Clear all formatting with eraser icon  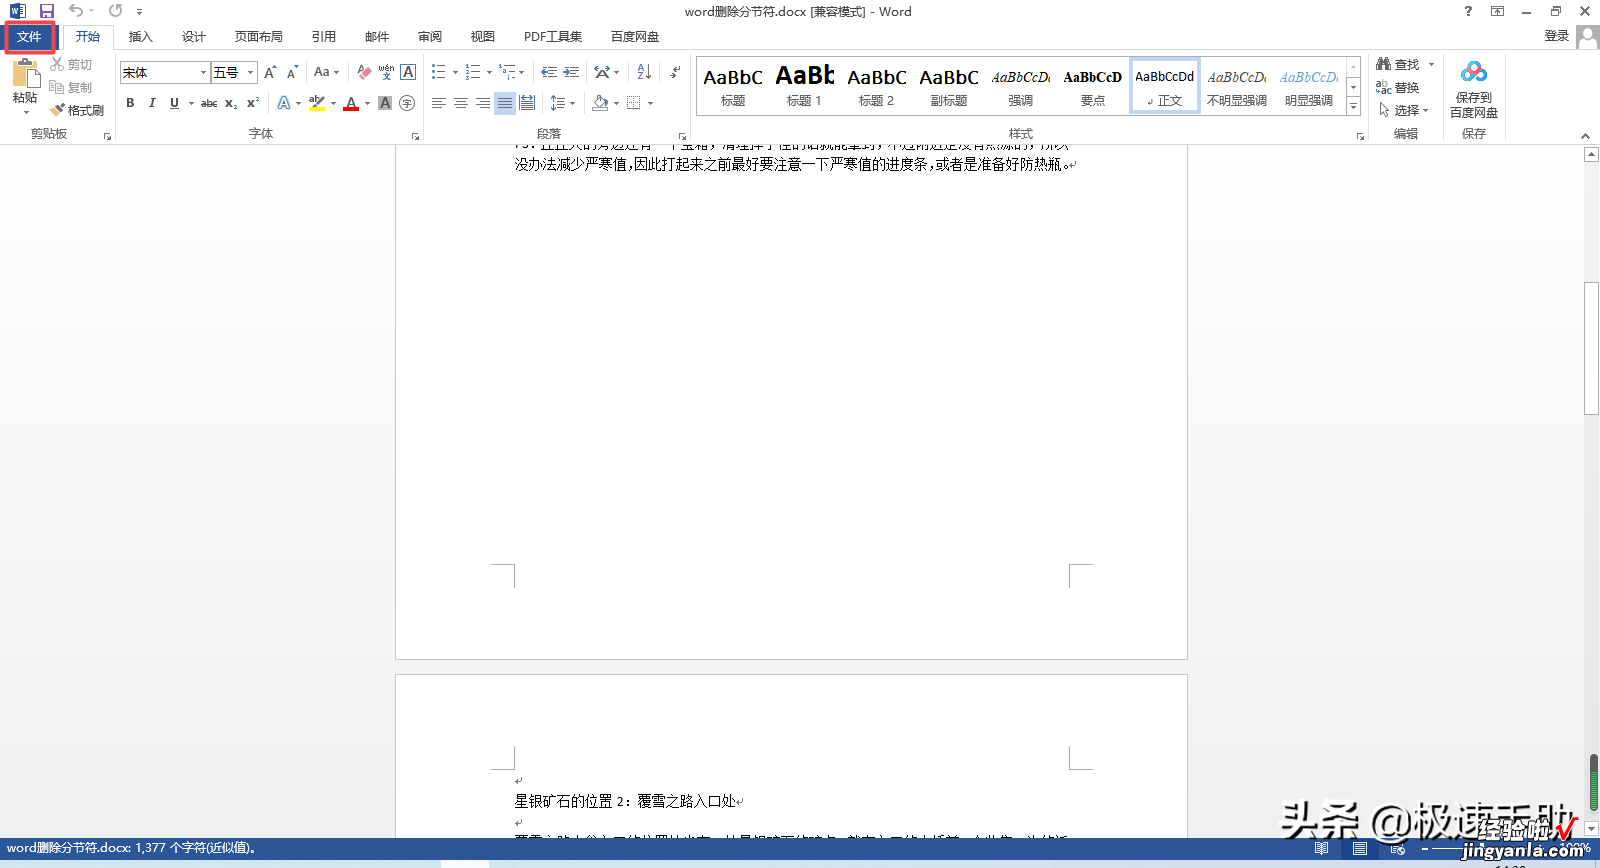(x=364, y=72)
